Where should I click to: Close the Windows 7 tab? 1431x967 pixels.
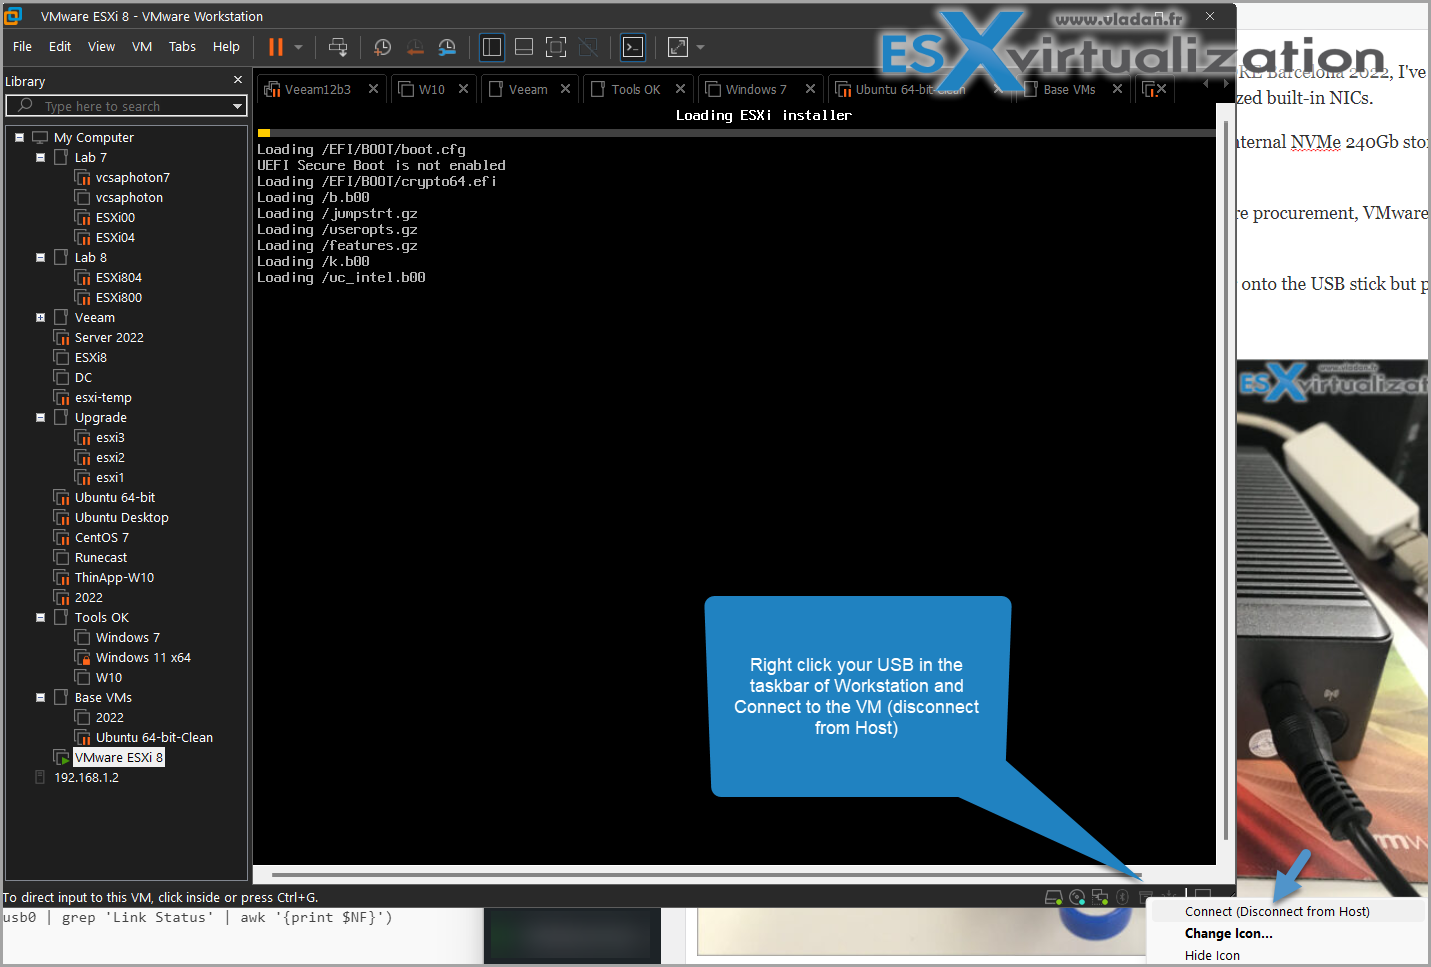[810, 89]
